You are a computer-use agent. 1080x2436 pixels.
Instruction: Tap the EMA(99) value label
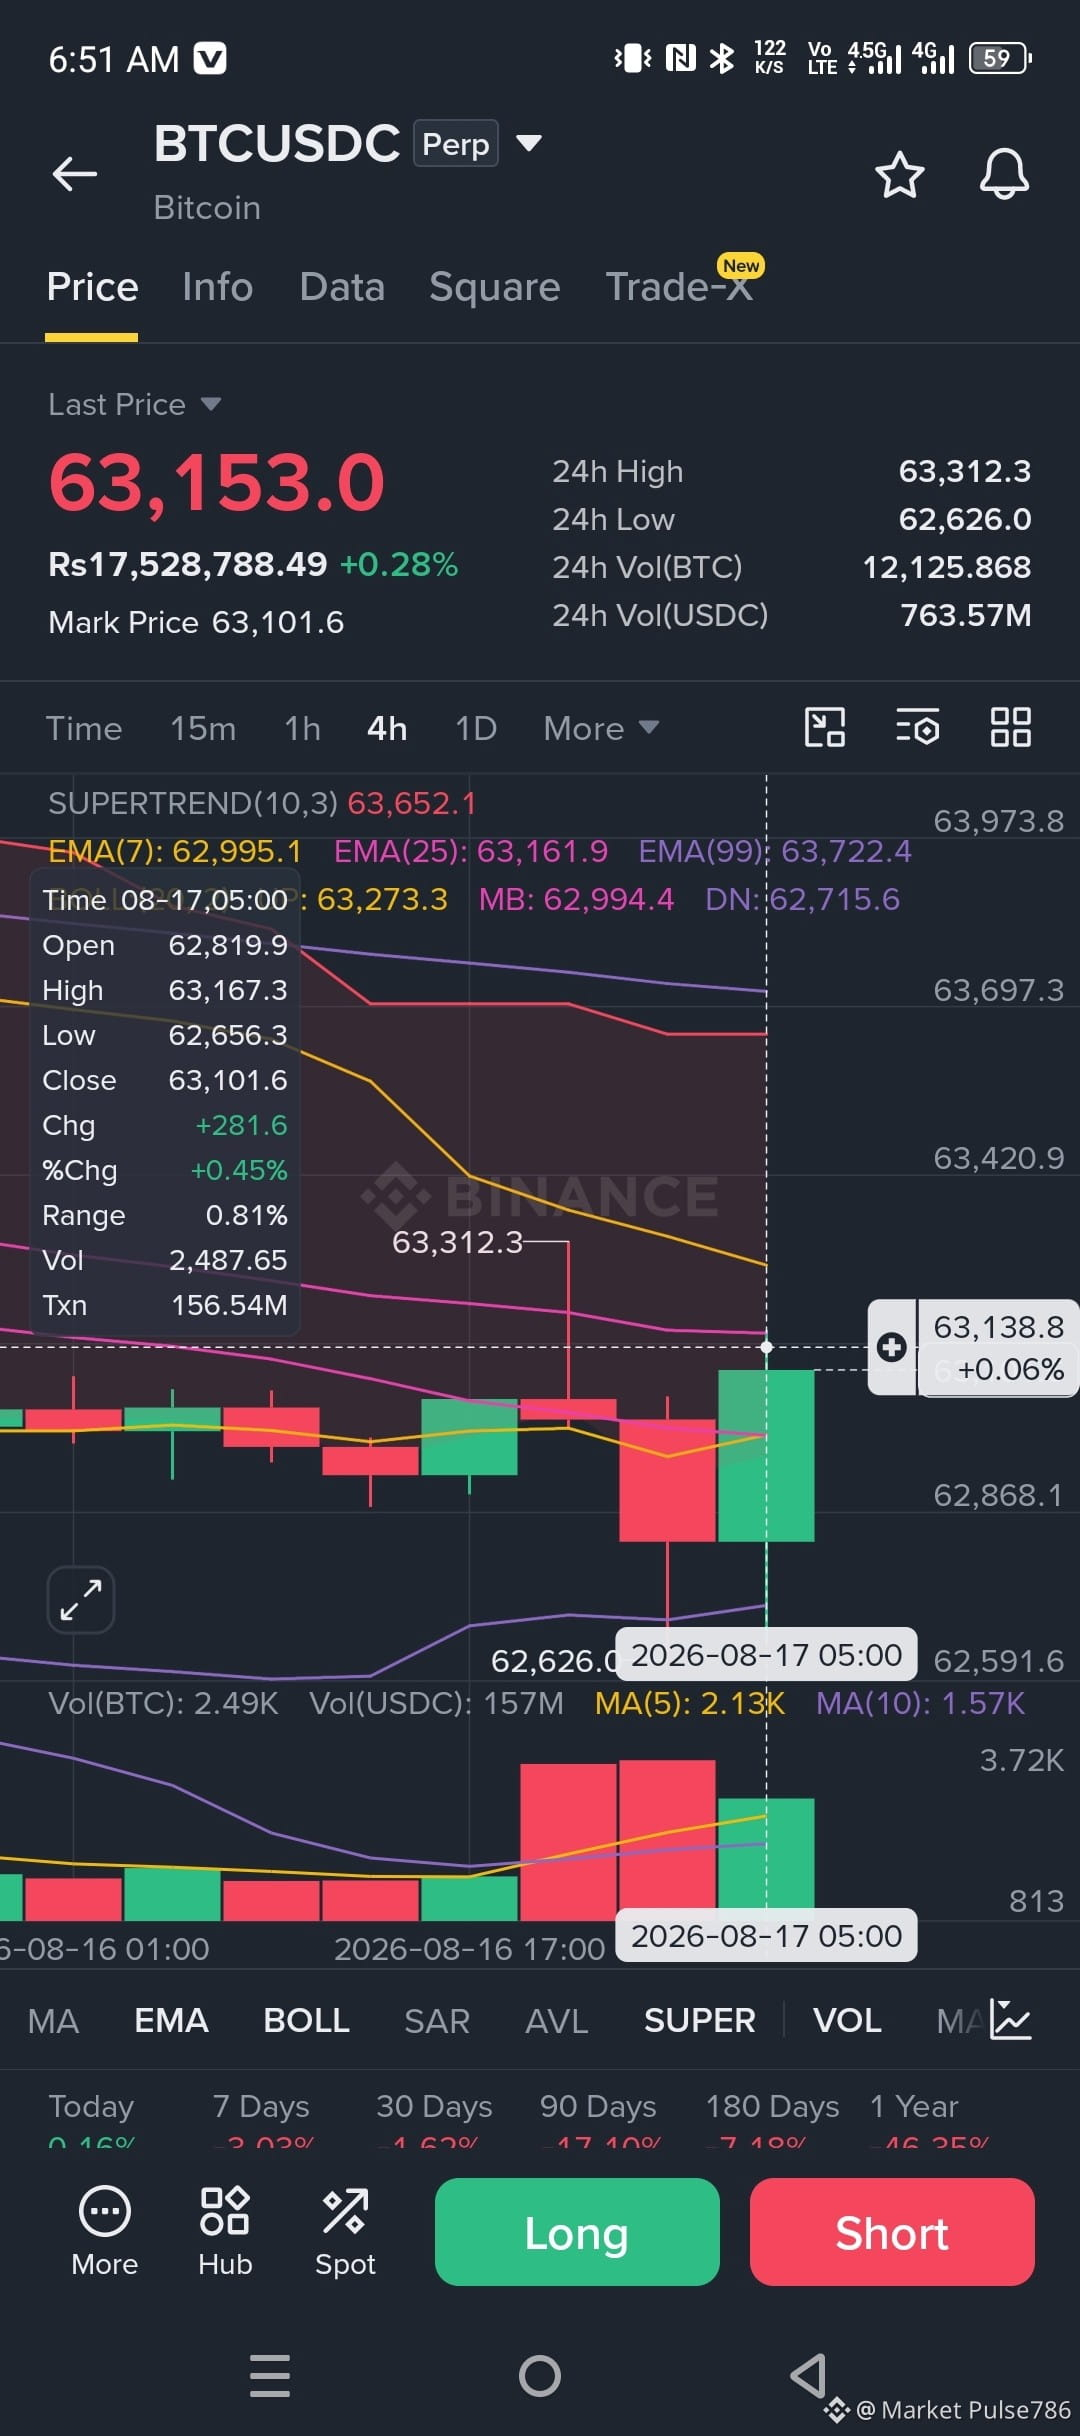point(775,851)
